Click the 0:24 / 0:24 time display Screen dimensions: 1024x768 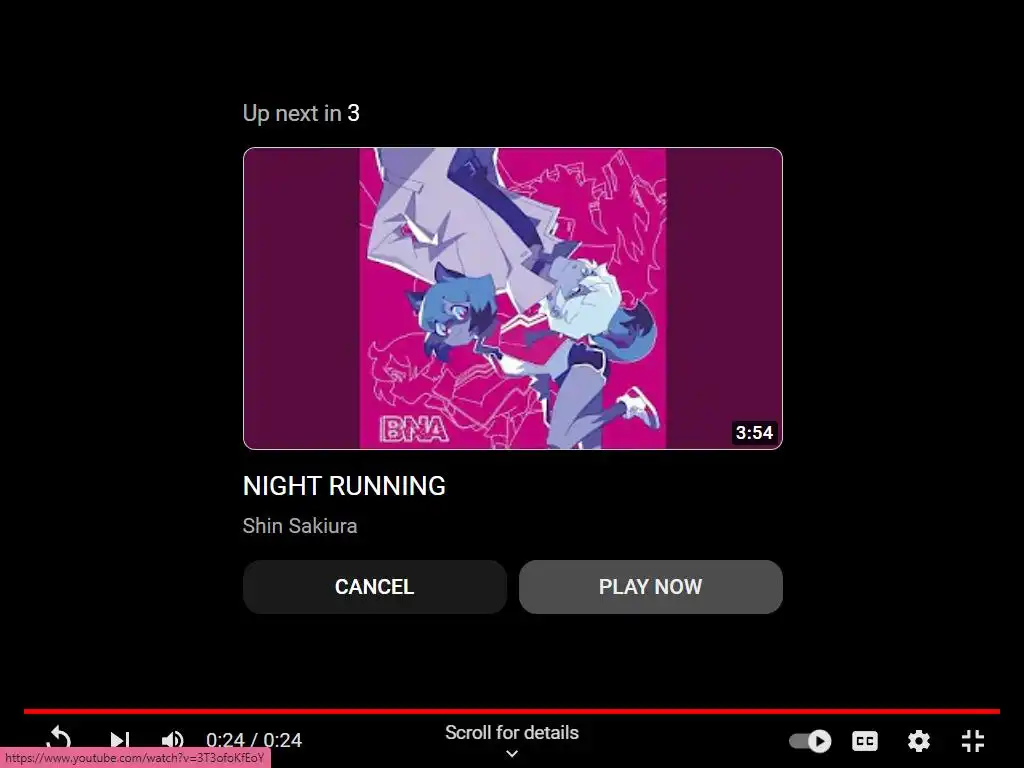coord(254,740)
